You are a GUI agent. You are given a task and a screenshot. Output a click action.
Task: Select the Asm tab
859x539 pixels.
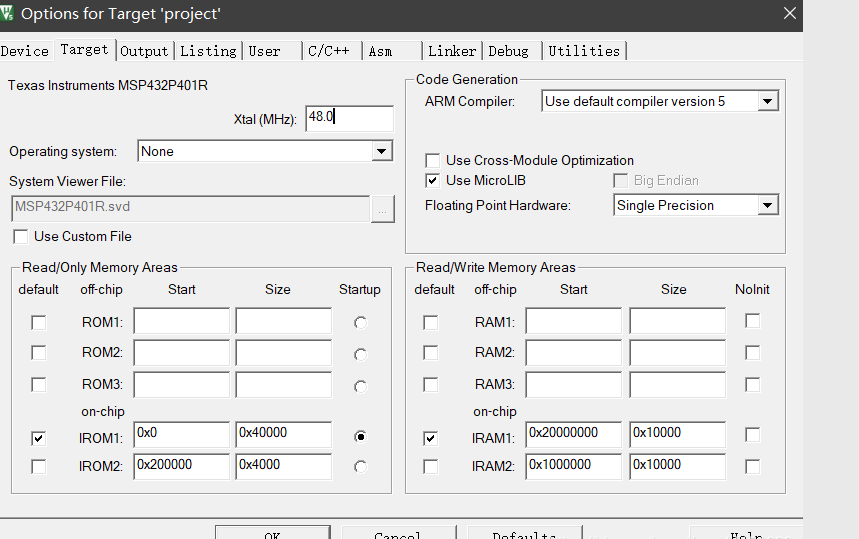point(381,51)
